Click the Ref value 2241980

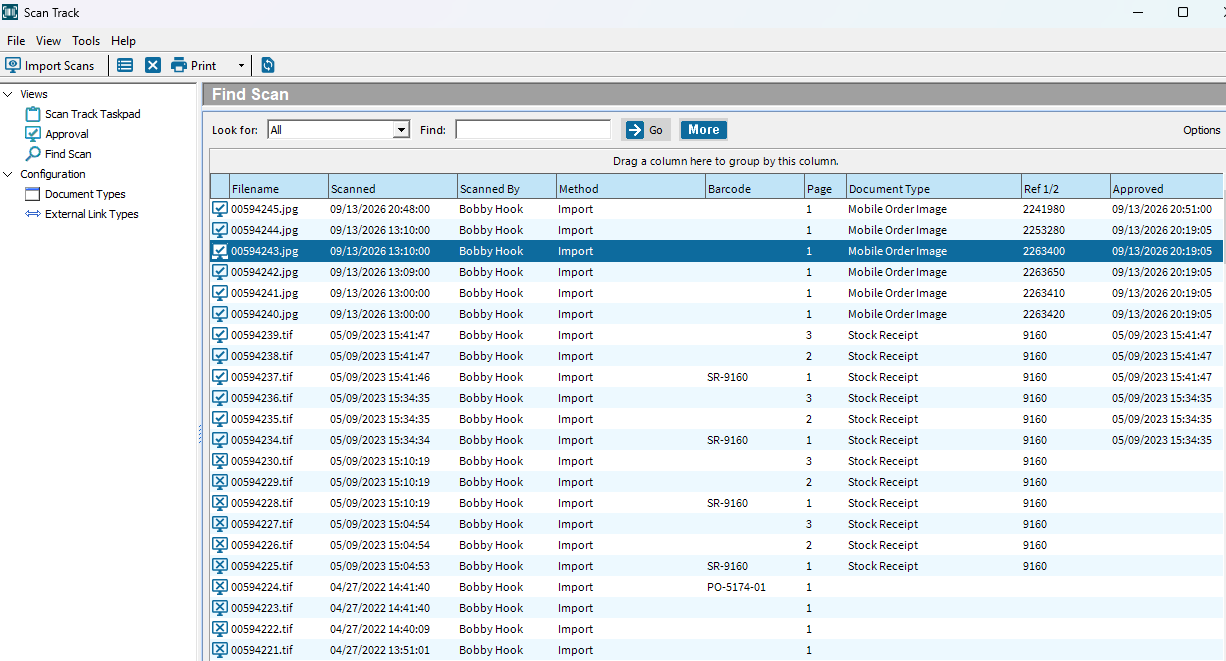tap(1044, 209)
